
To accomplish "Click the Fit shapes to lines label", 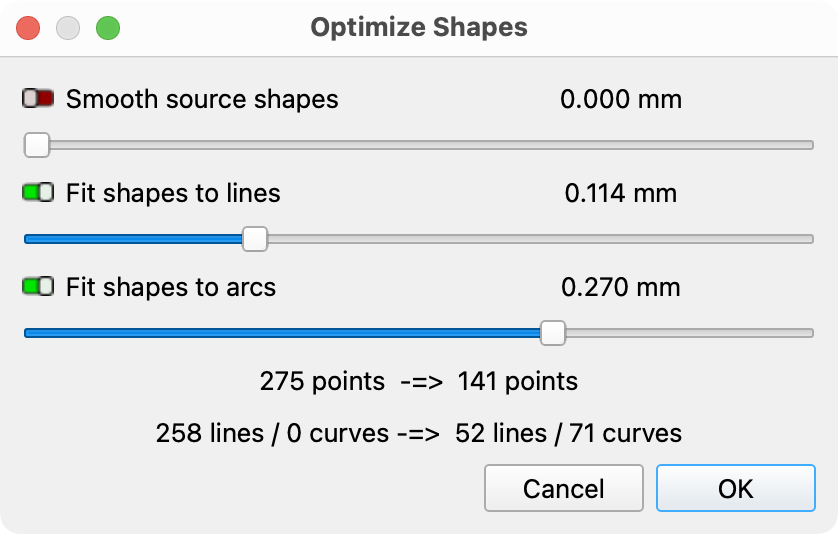I will [x=173, y=193].
